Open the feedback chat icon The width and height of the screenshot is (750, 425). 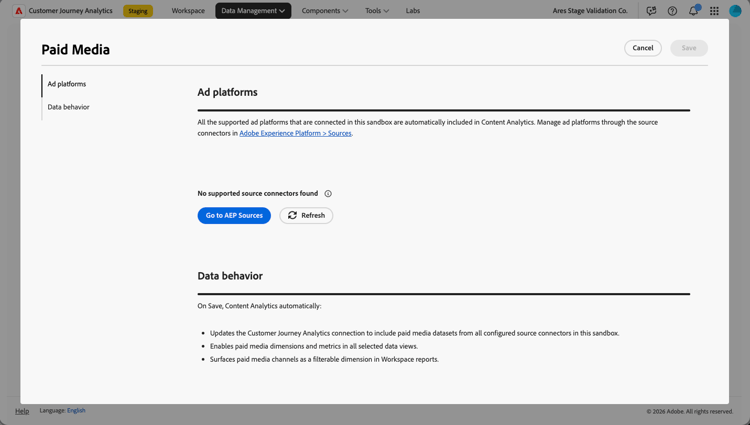pos(651,11)
